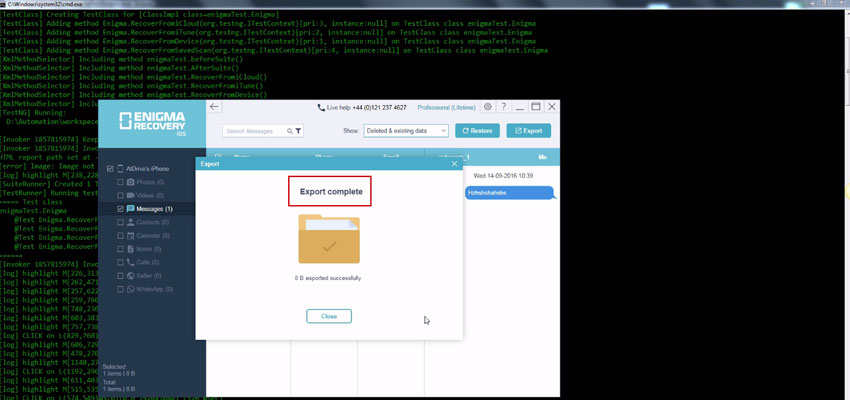Click the Contacts person icon
This screenshot has width=850, height=400.
[131, 222]
